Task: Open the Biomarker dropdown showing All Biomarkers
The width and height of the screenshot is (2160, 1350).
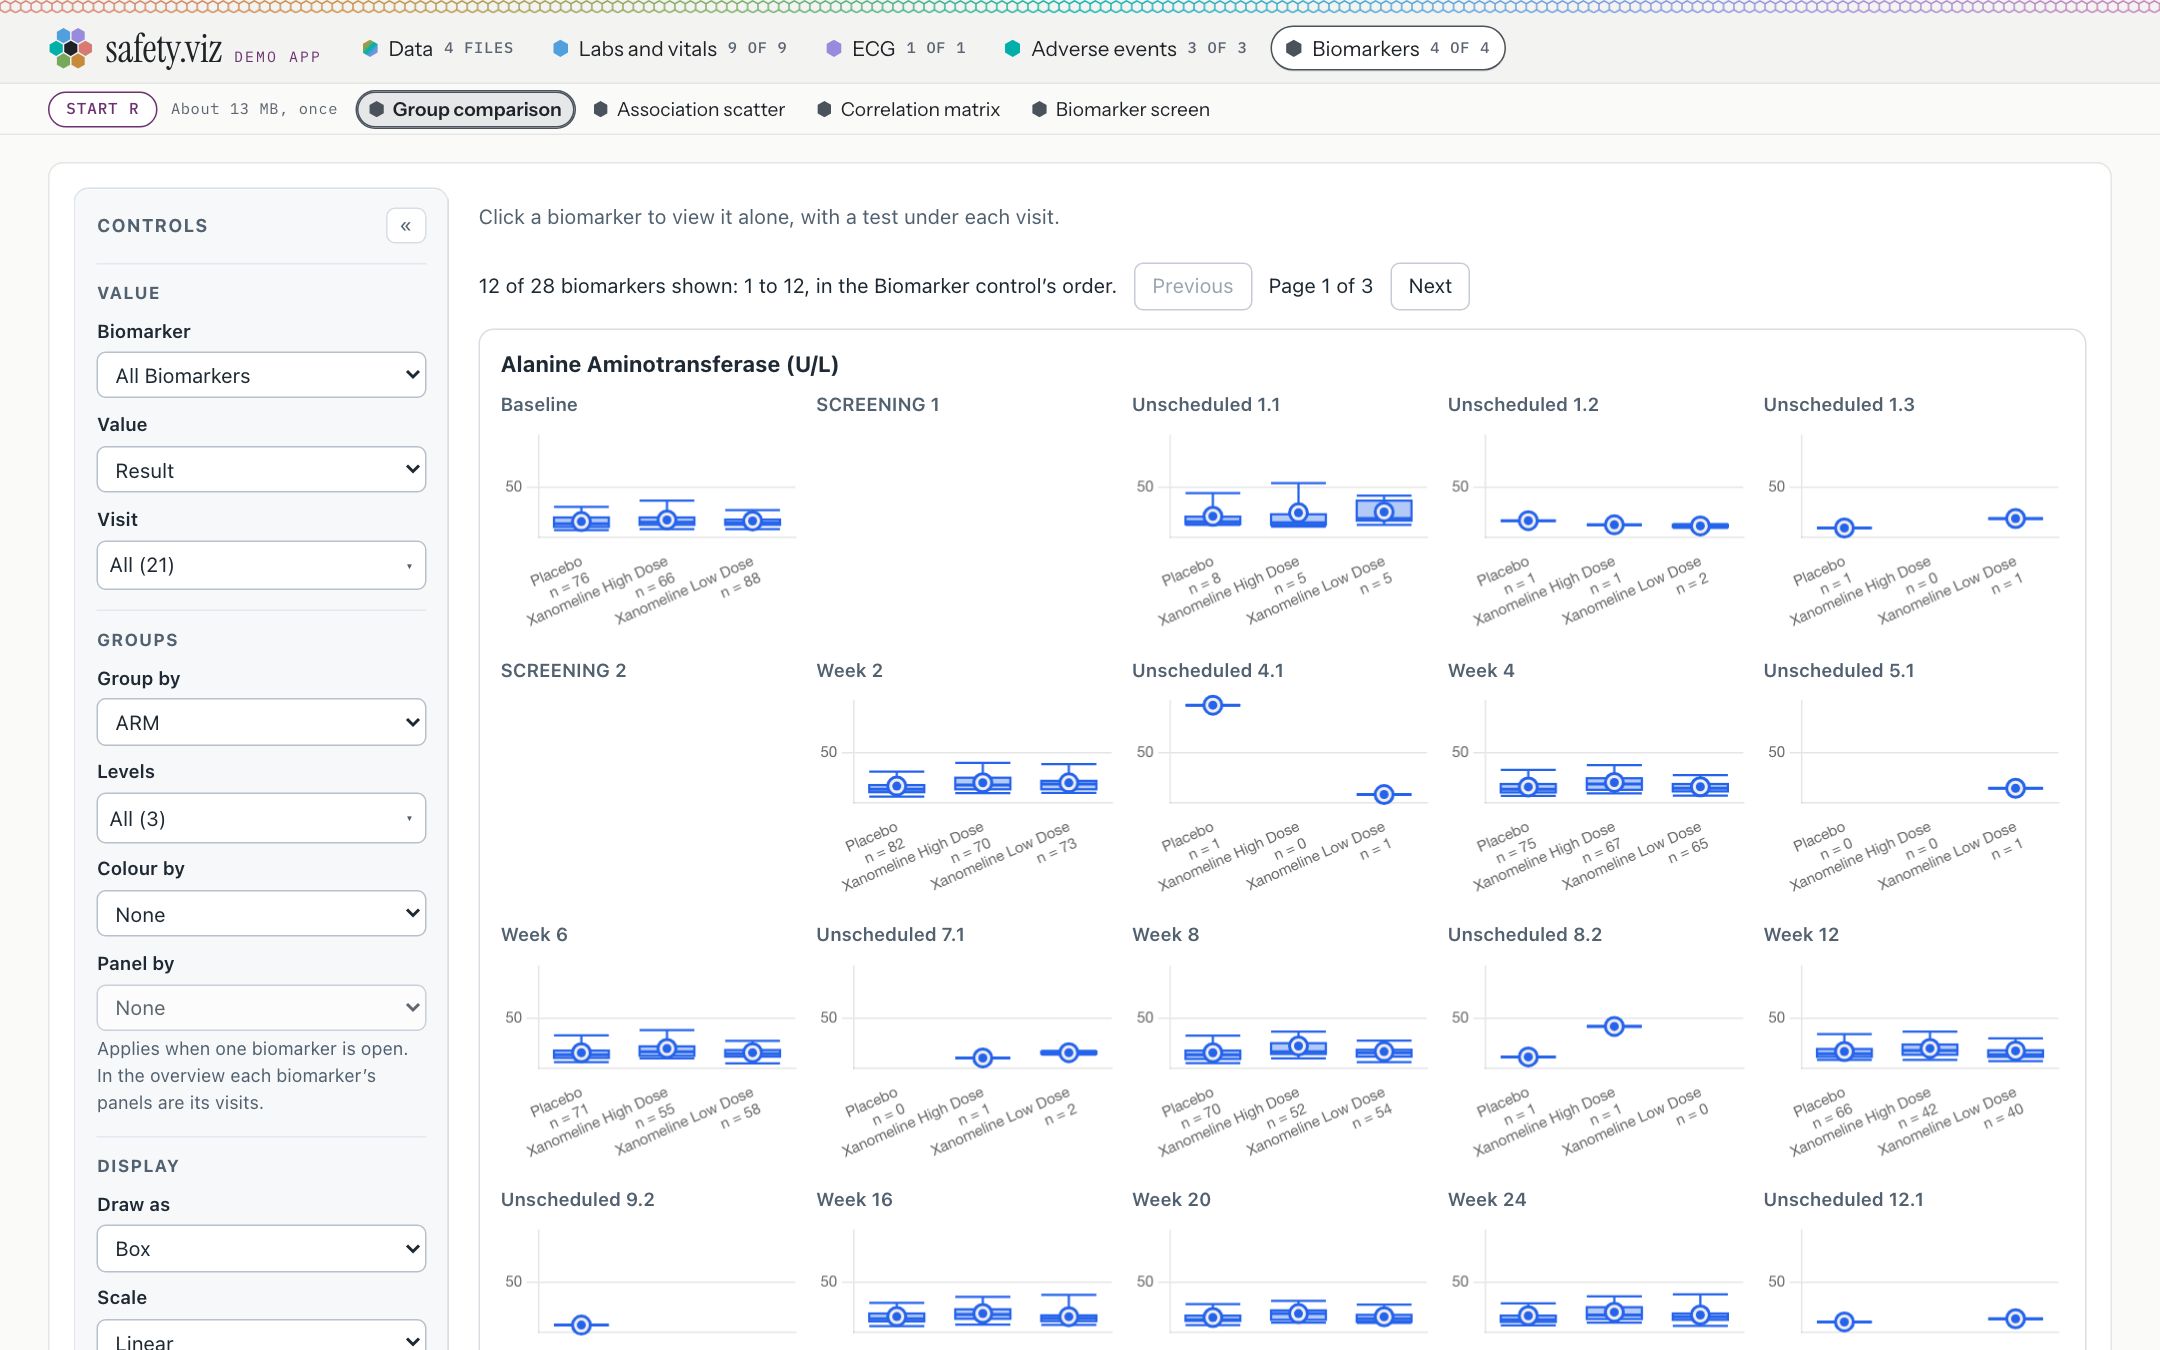Action: (x=261, y=375)
